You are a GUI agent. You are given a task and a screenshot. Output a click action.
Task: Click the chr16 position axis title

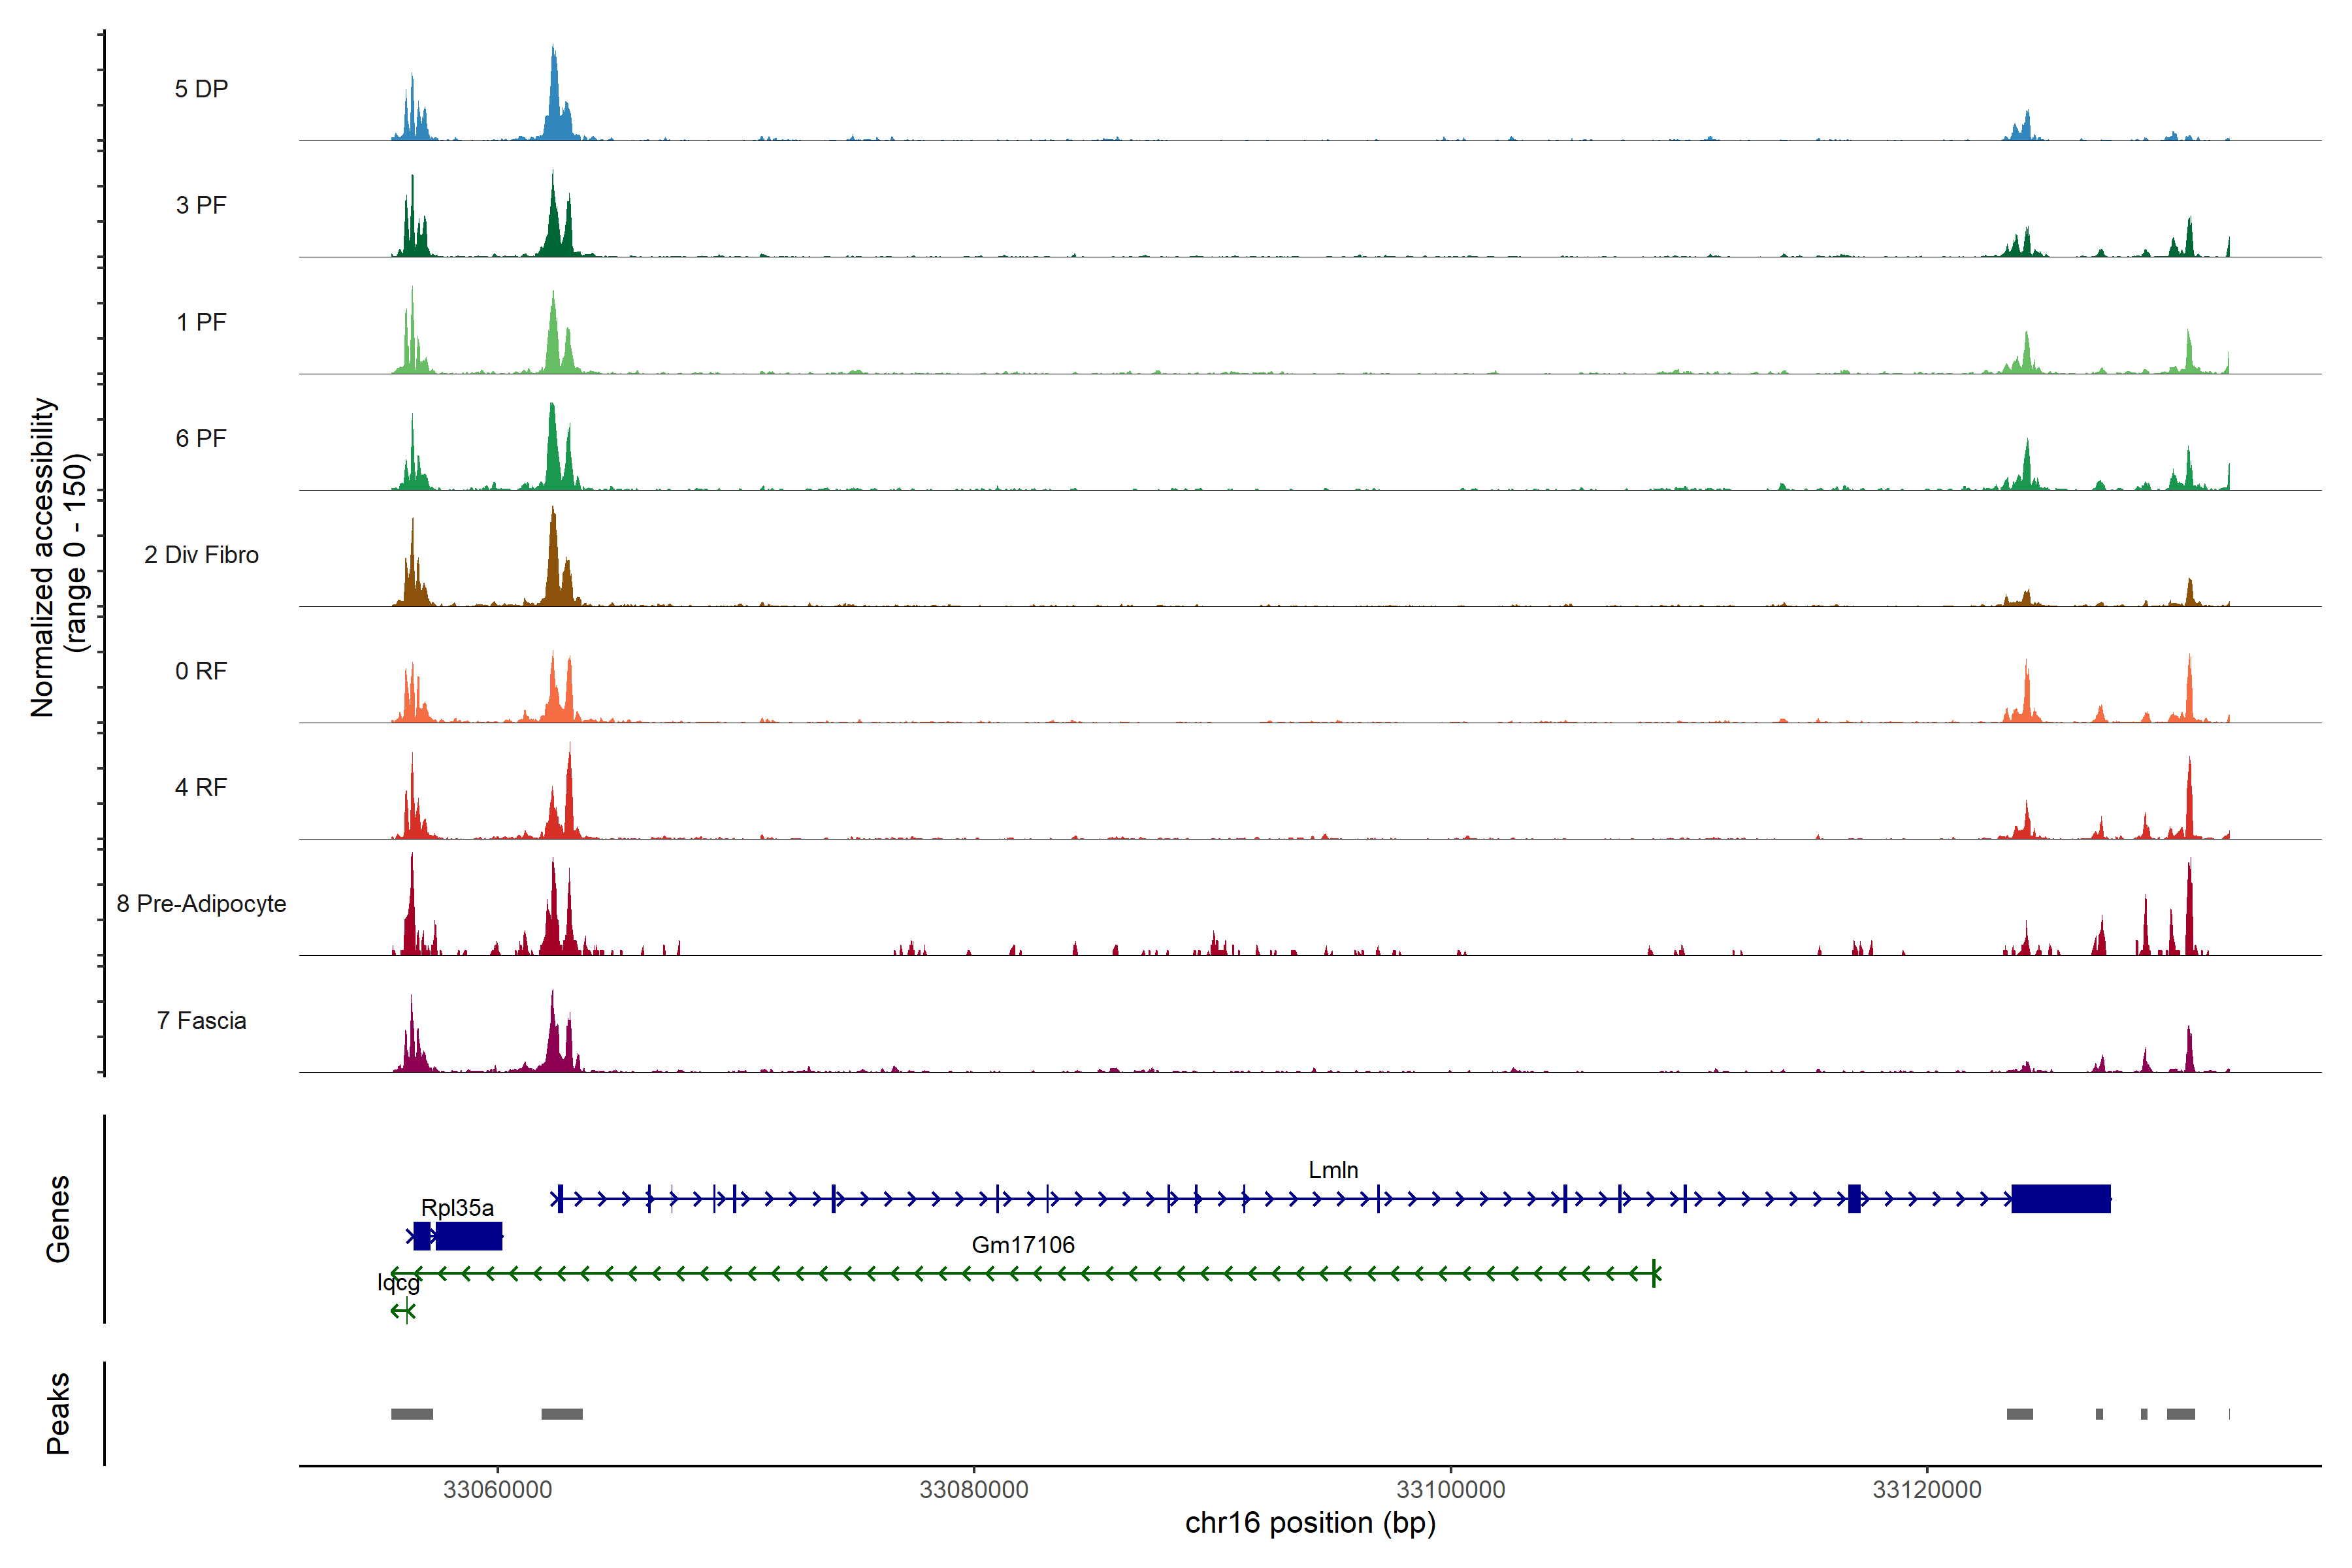(1310, 1523)
